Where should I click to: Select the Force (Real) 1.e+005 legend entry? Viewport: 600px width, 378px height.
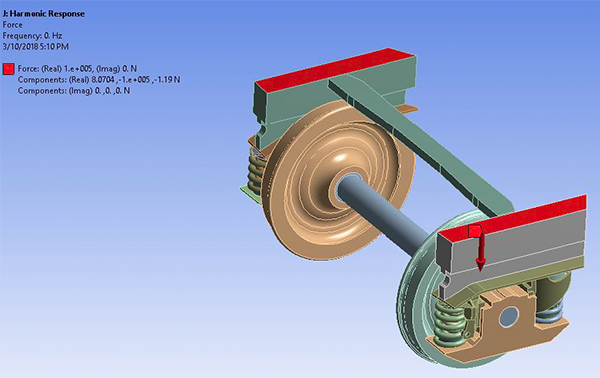click(77, 69)
